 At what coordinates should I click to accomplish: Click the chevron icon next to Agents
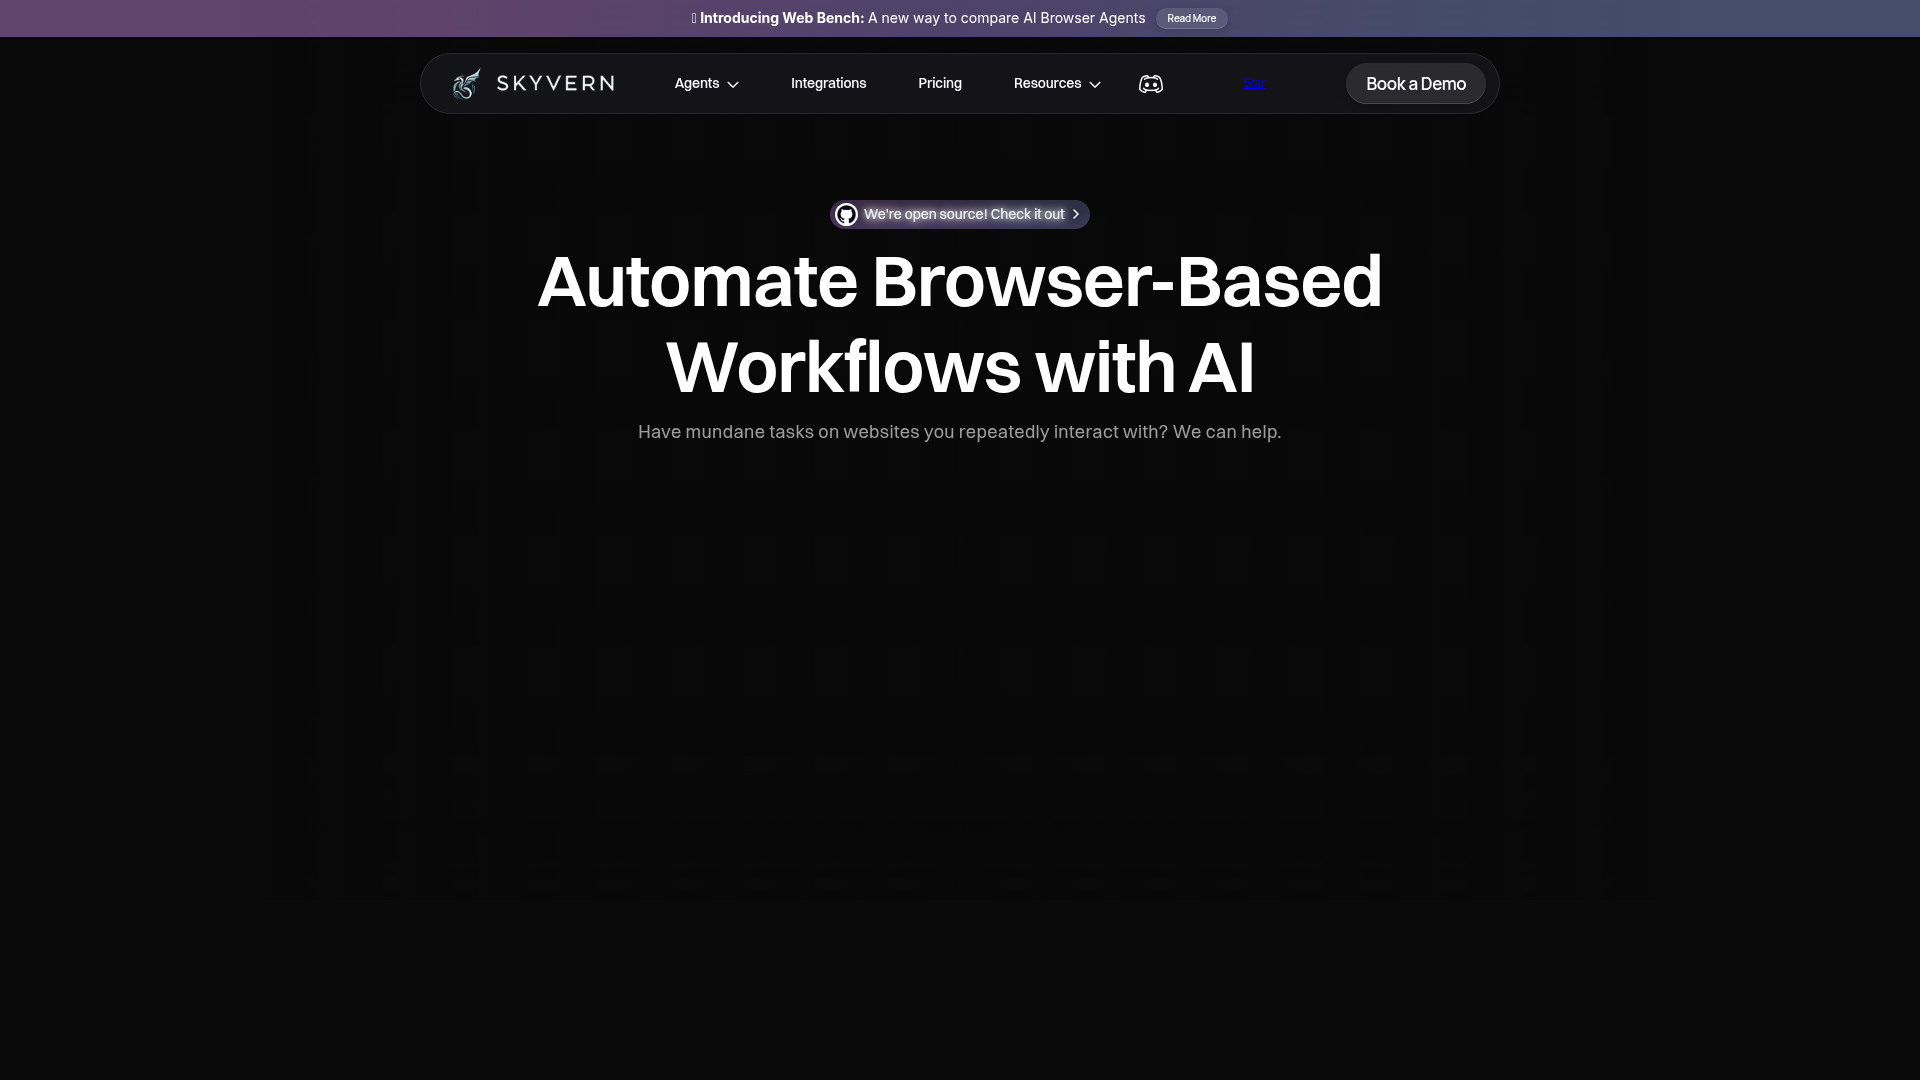pos(732,84)
